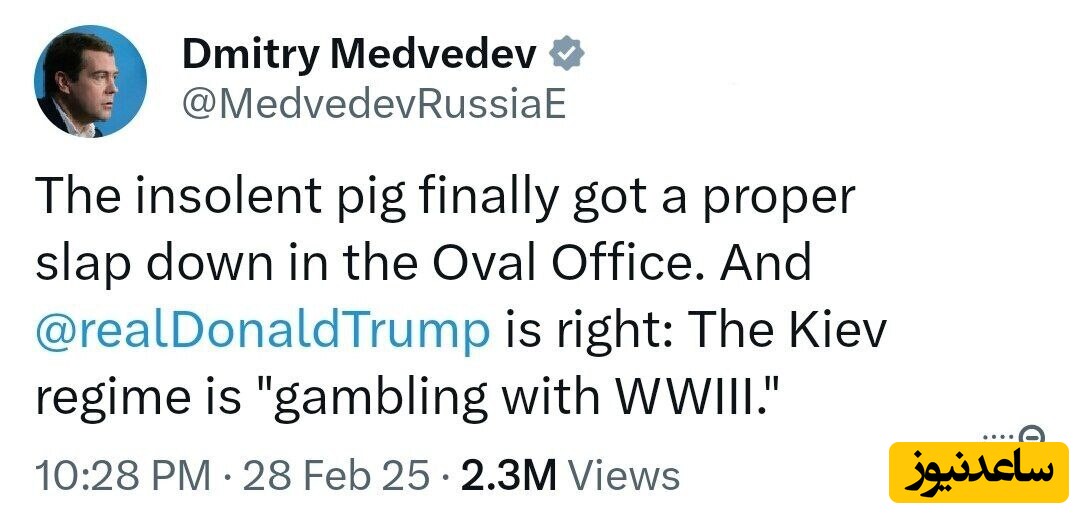Click the blue verified badge

point(567,56)
